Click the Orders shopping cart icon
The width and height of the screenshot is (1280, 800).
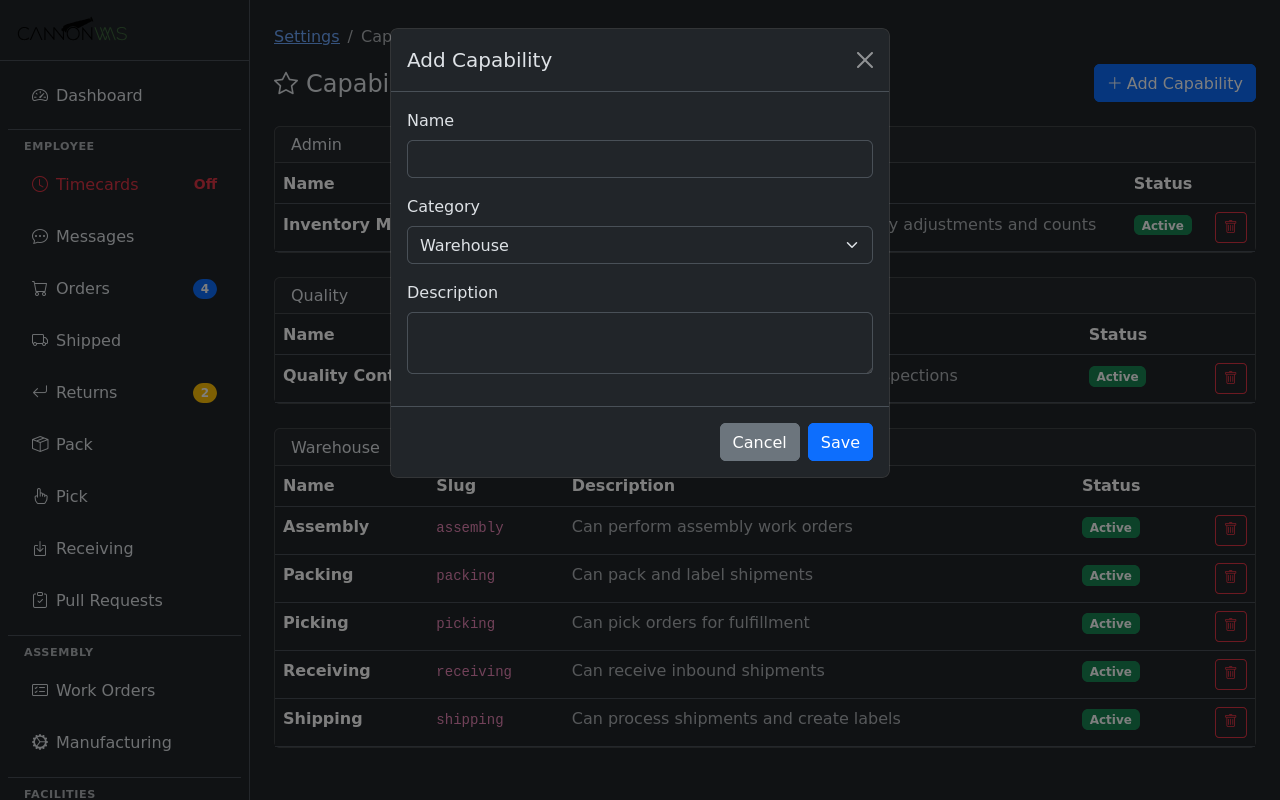(x=39, y=288)
